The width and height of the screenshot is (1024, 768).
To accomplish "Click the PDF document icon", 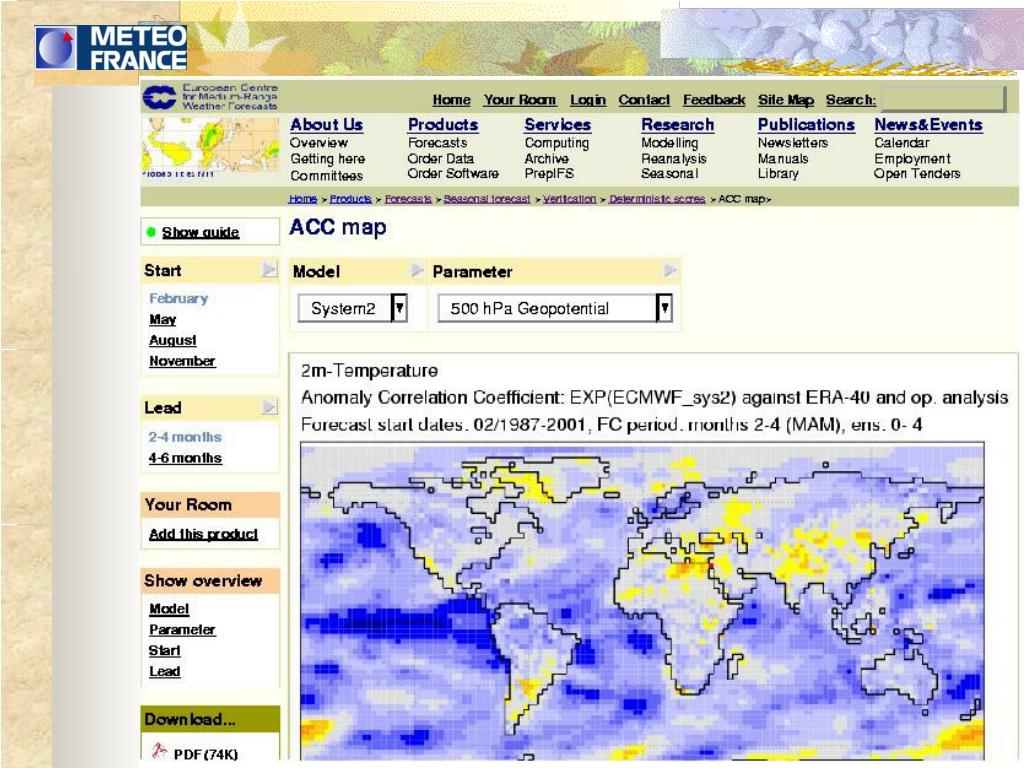I will [x=159, y=751].
